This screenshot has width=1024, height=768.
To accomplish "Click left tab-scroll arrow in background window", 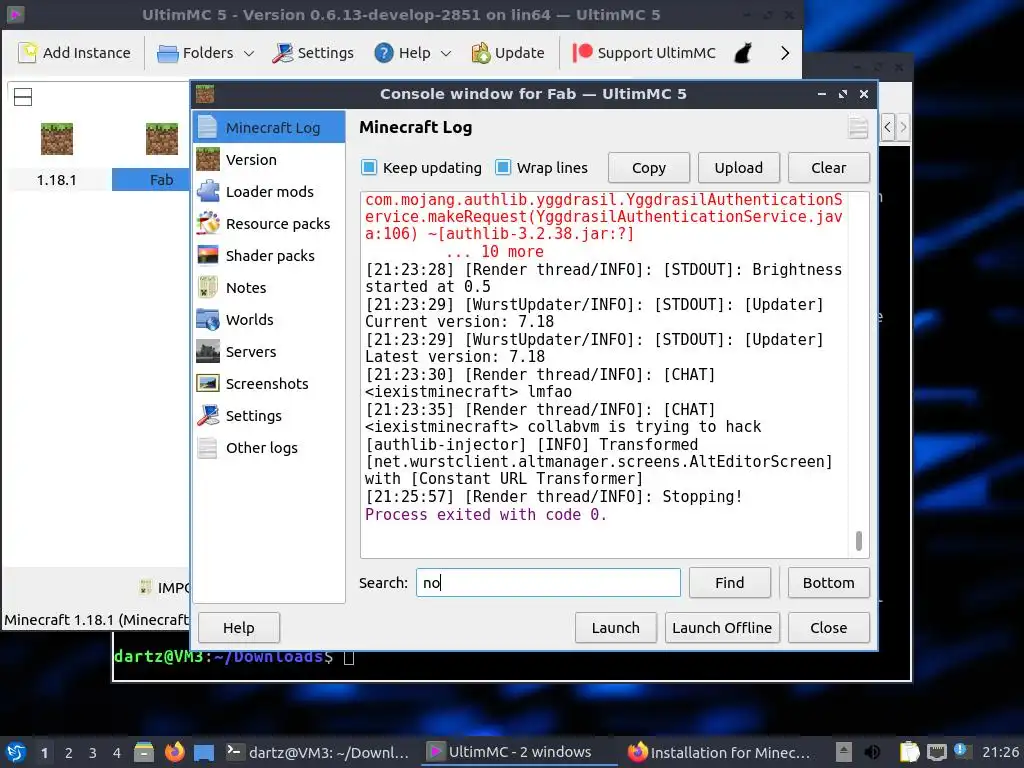I will 887,127.
